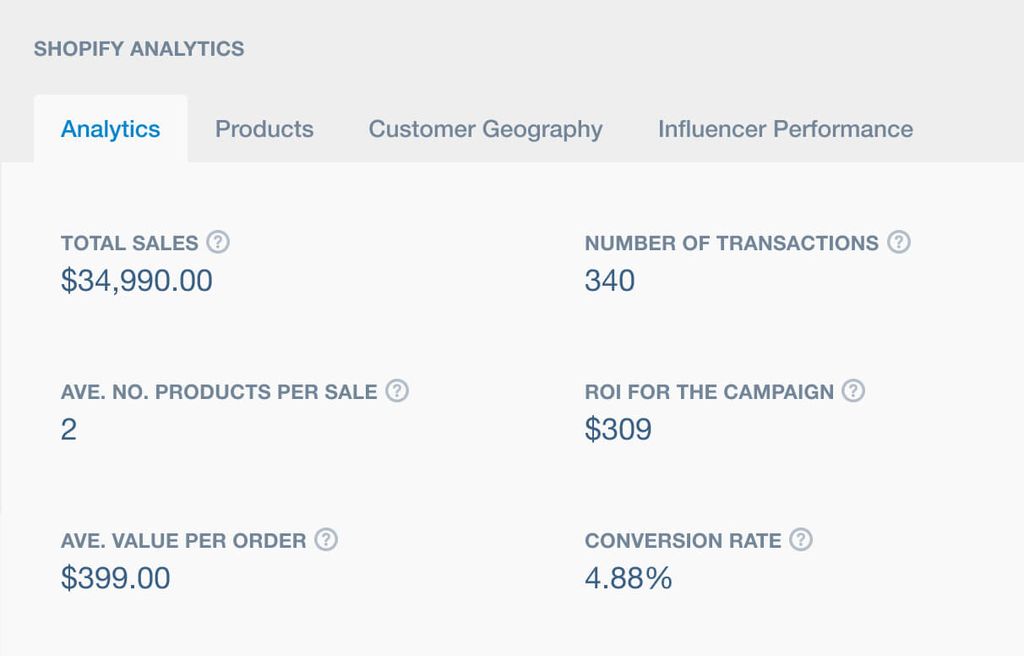Screen dimensions: 1024x656
Task: Click the Shopify Analytics section heading
Action: click(x=139, y=48)
